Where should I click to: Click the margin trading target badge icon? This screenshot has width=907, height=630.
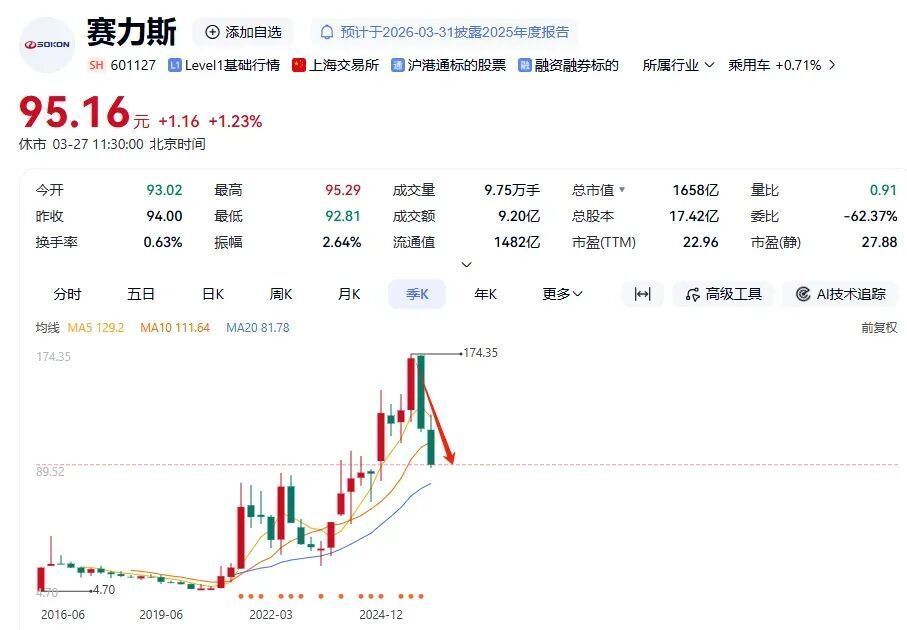(524, 65)
